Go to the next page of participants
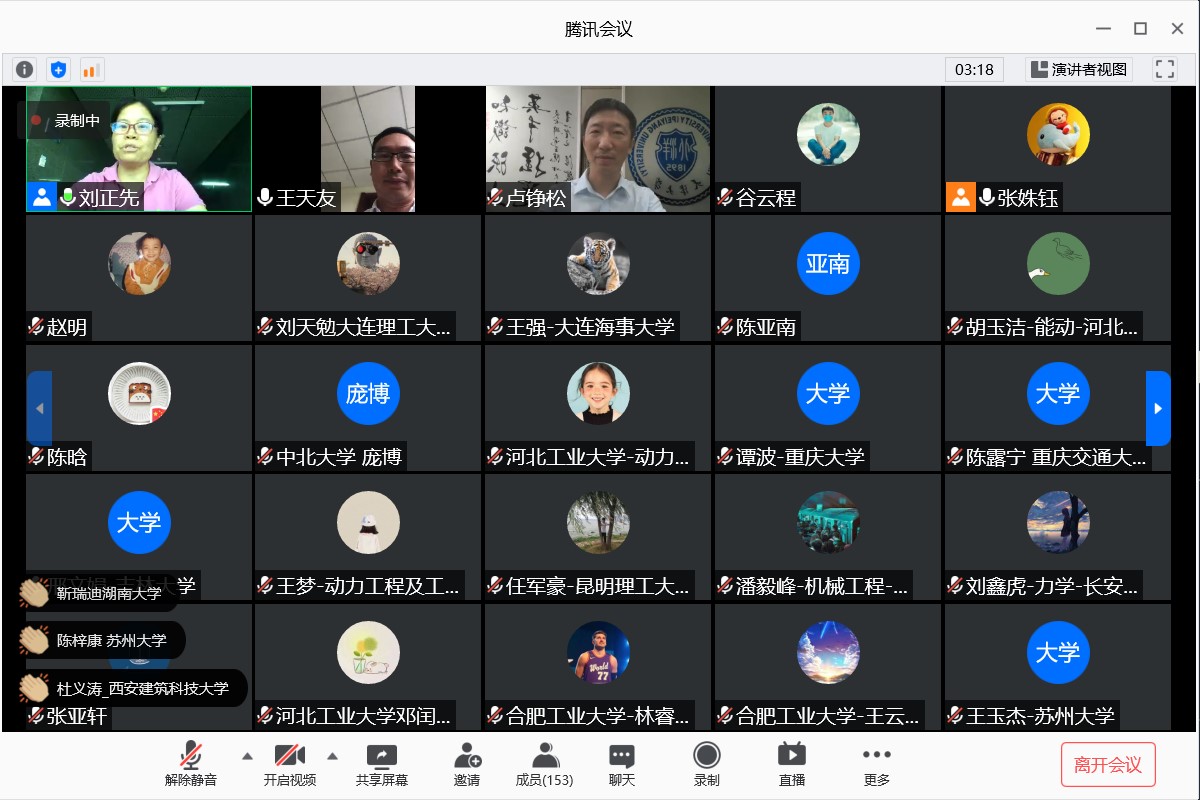 click(1158, 408)
